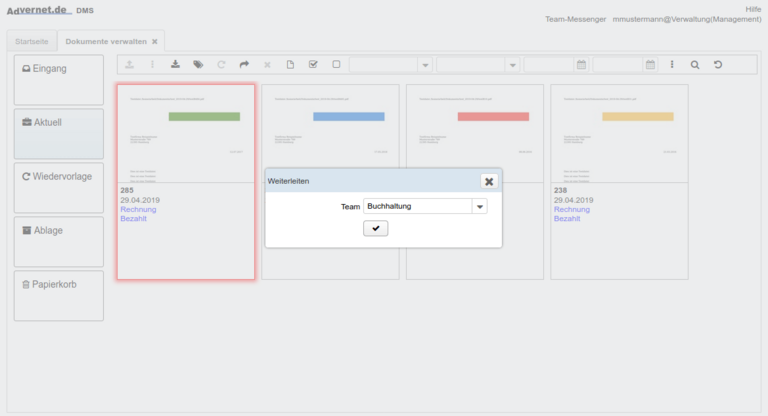This screenshot has height=416, width=768.
Task: Expand the Team dropdown showing Buchhaltung
Action: [x=480, y=206]
